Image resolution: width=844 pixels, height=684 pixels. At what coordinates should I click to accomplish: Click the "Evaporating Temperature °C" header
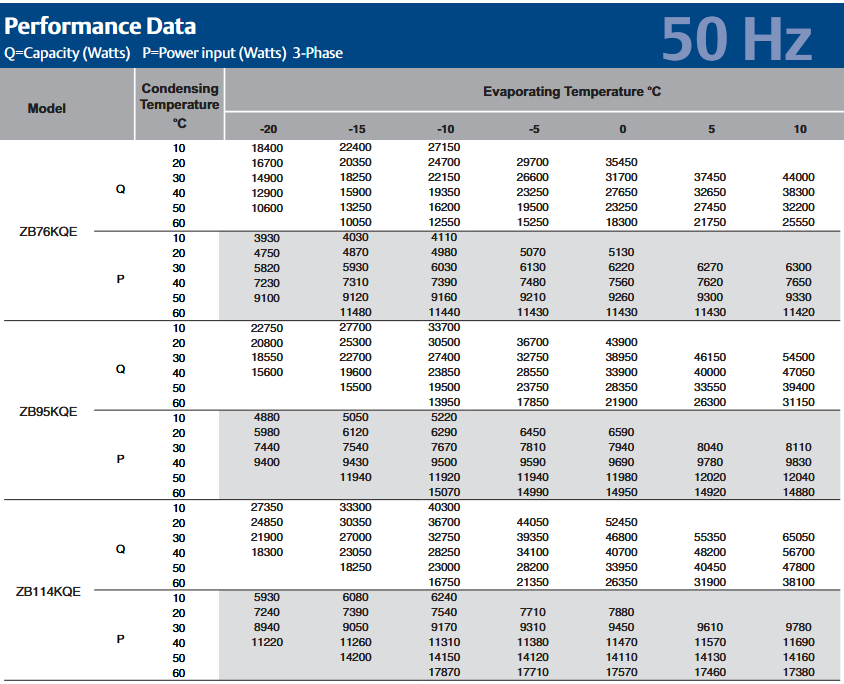[x=572, y=91]
